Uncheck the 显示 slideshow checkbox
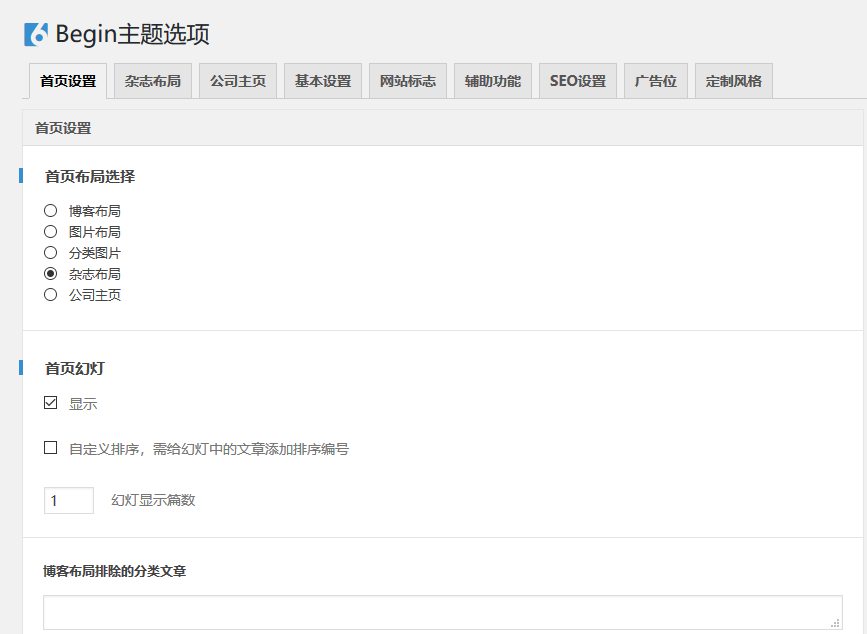 [x=50, y=403]
